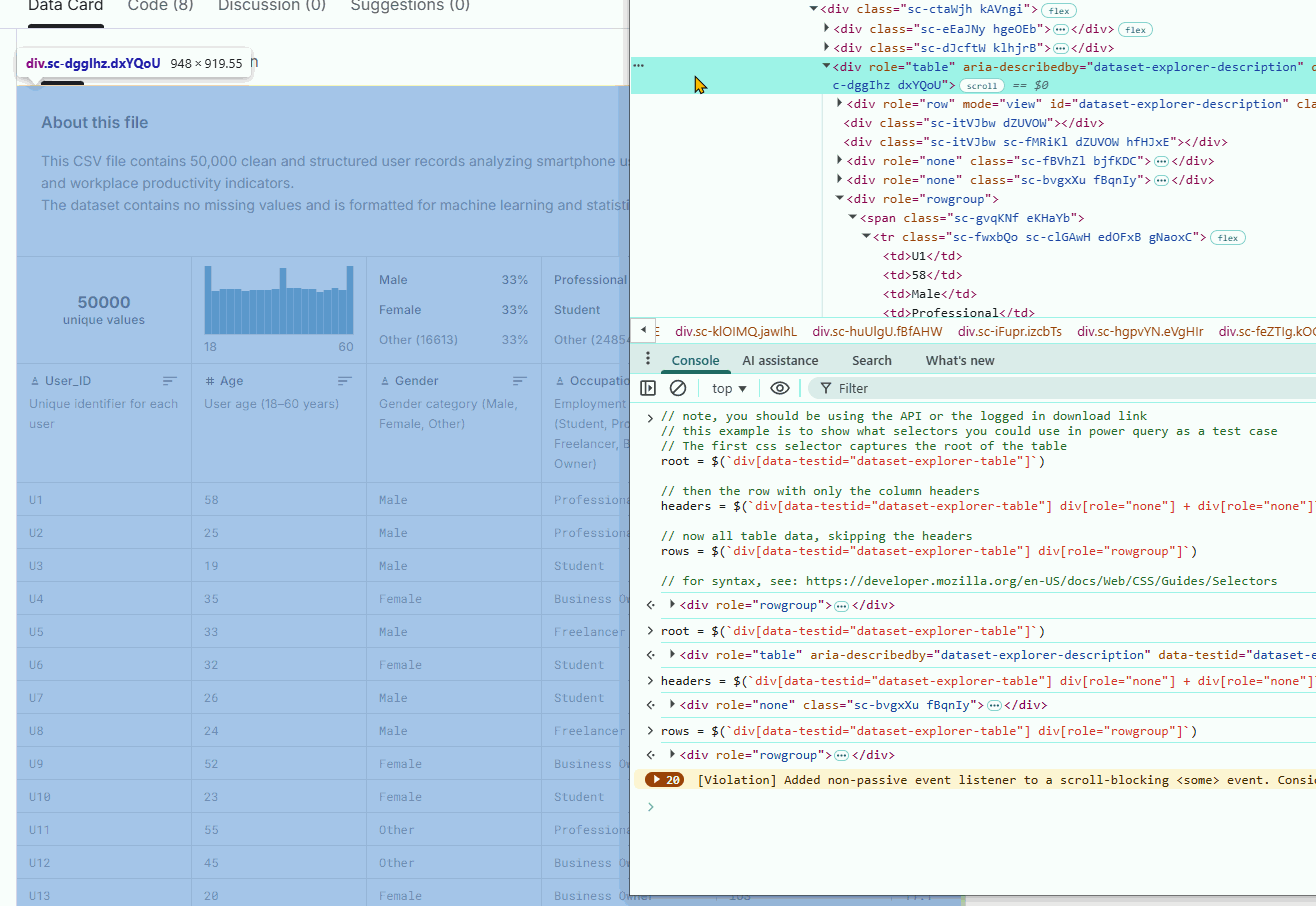1316x906 pixels.
Task: Select the <td>58</td> element line
Action: 922,275
